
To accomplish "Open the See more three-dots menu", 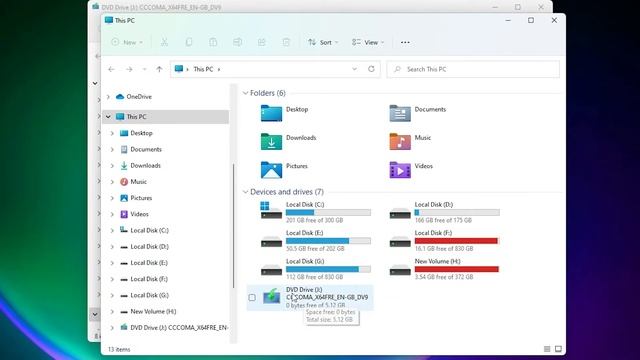I will (405, 42).
